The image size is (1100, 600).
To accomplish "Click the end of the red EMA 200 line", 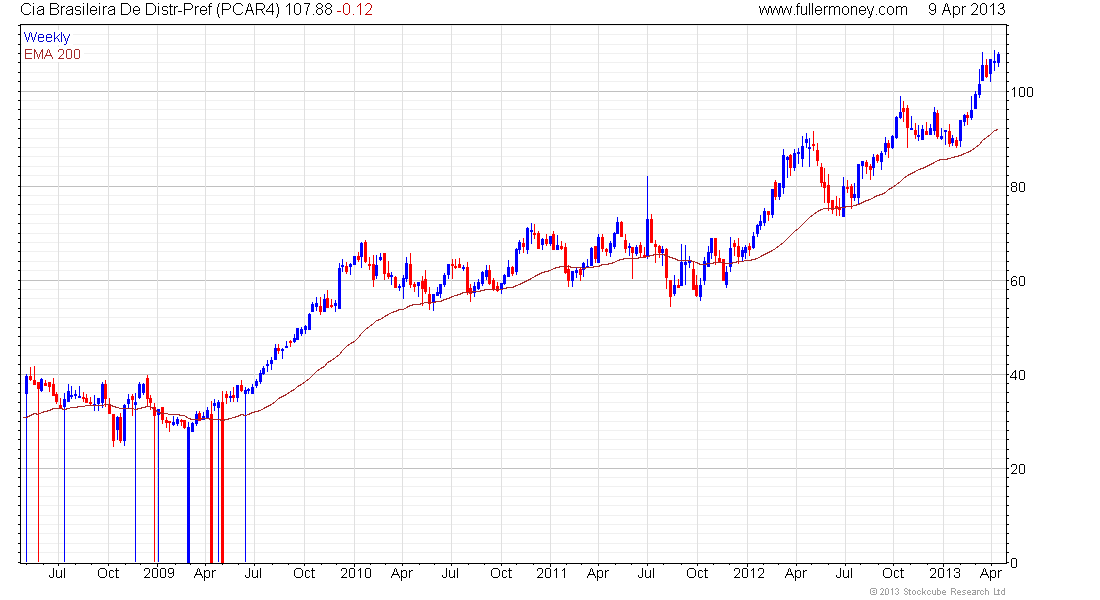I will click(x=997, y=129).
